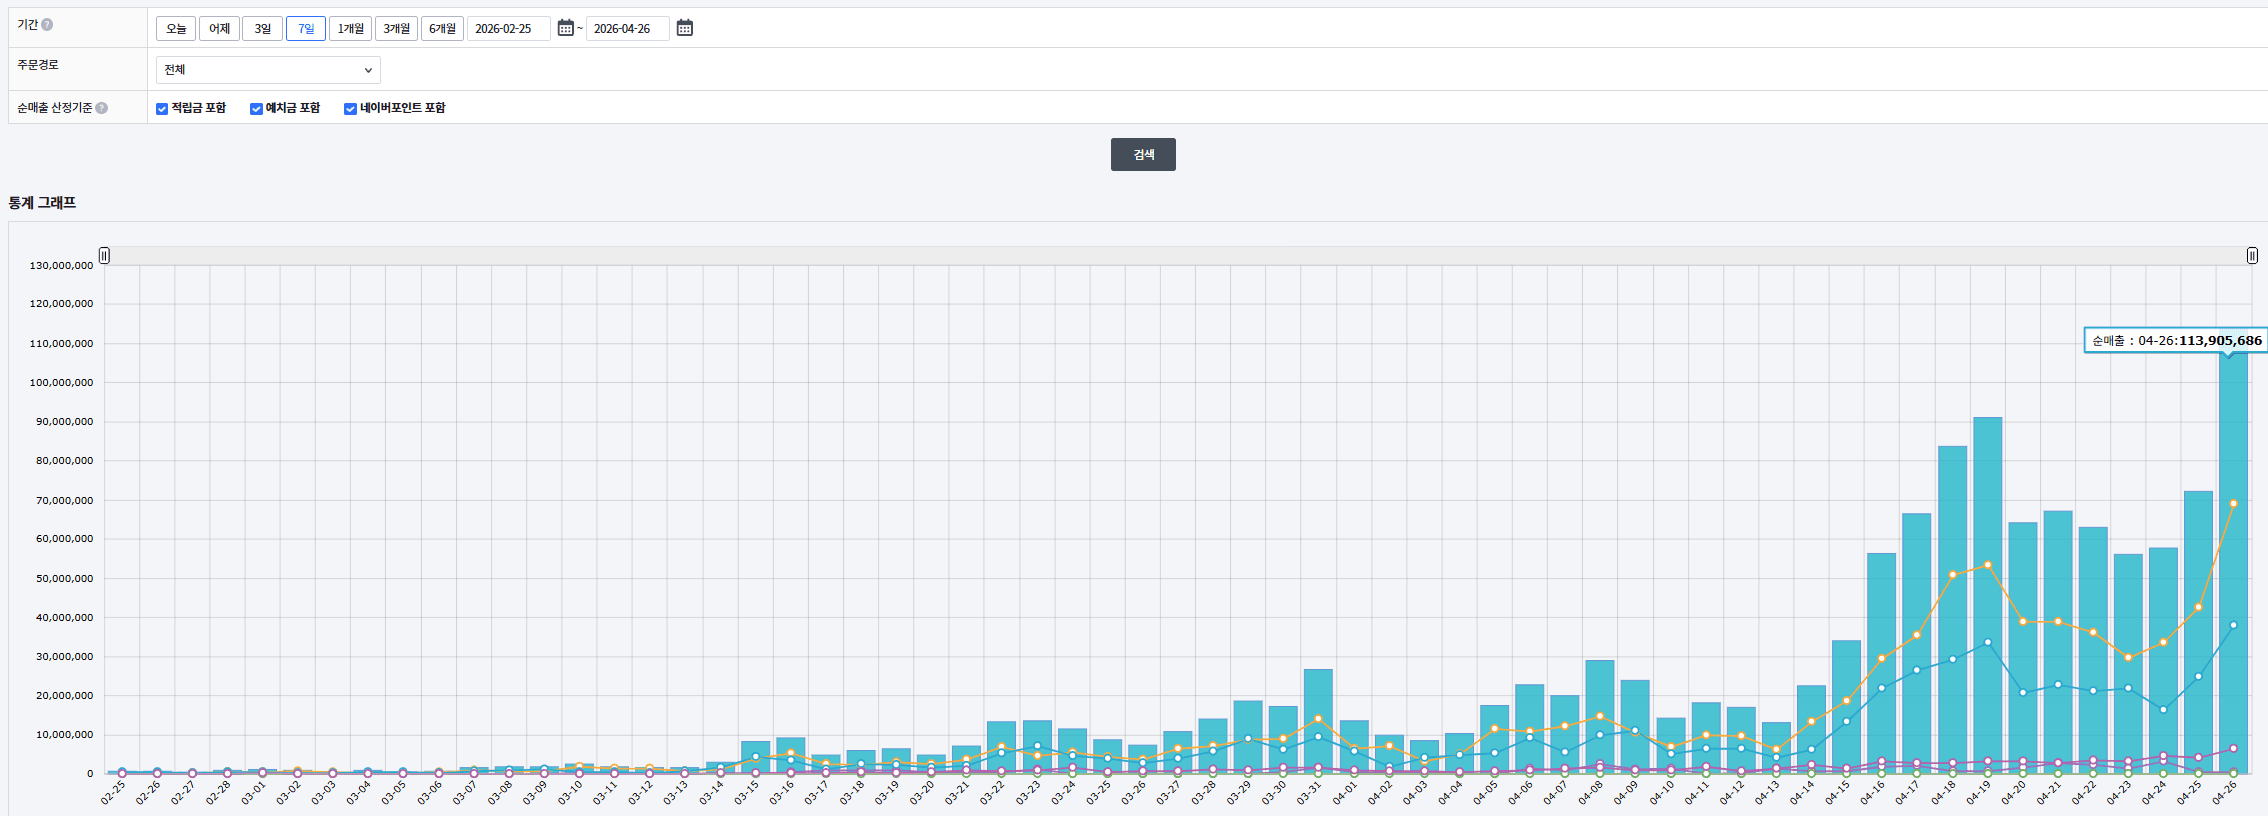Screen dimensions: 2268x816
Task: Click the 주문경로 row label
Action: click(38, 65)
